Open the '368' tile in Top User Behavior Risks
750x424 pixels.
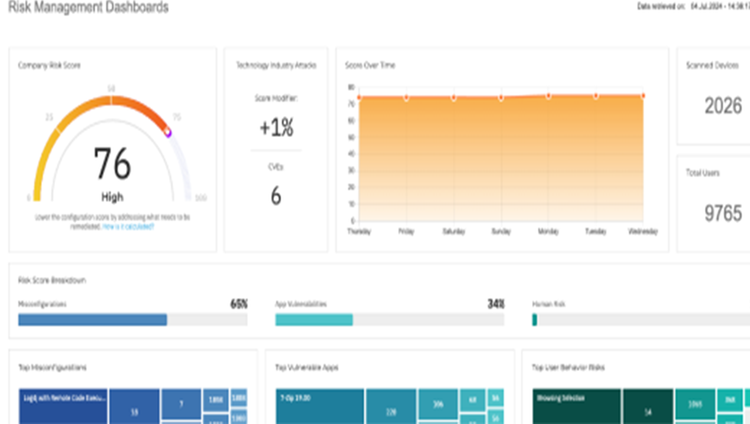[730, 400]
